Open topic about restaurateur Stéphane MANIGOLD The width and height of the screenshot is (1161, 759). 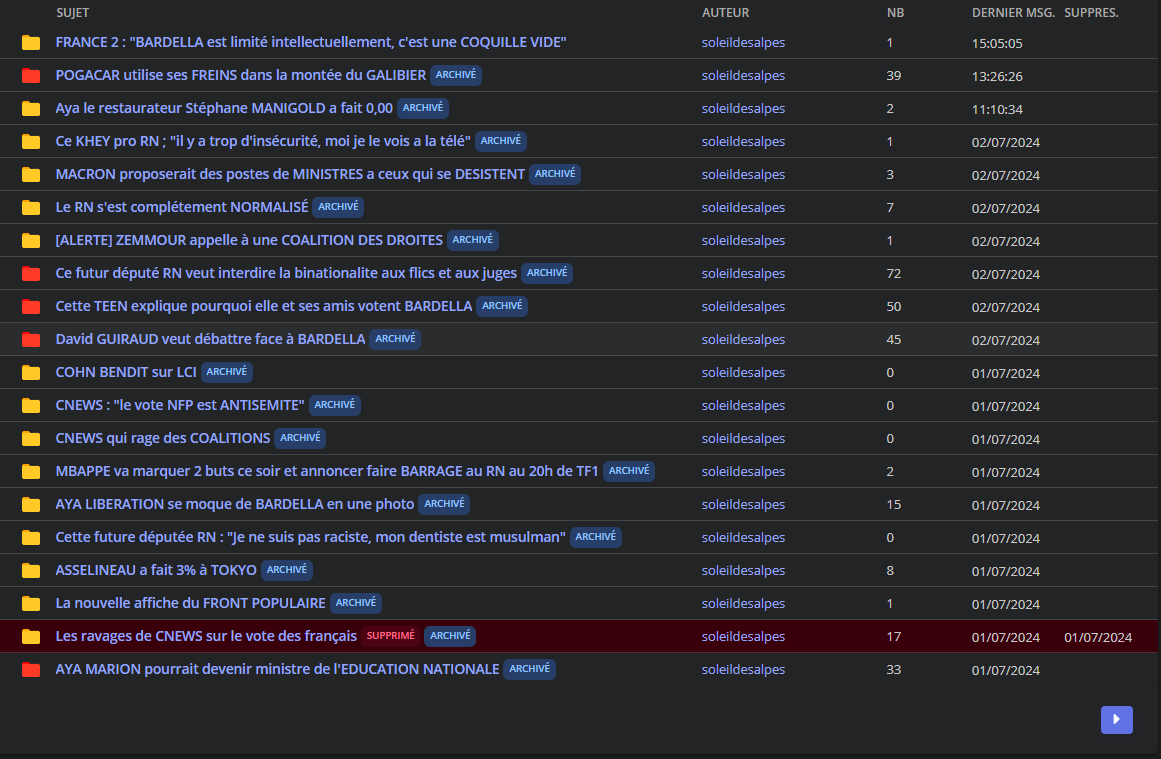(x=224, y=108)
